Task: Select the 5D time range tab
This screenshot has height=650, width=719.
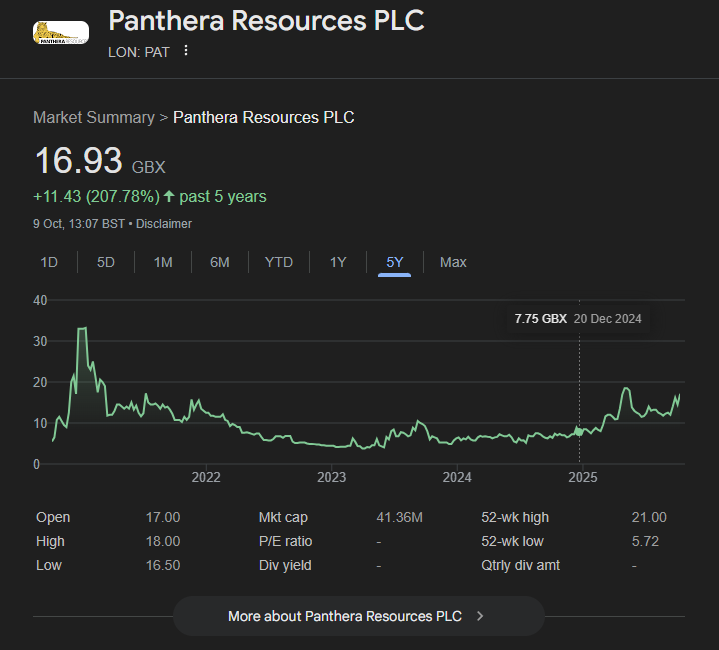Action: pos(106,262)
